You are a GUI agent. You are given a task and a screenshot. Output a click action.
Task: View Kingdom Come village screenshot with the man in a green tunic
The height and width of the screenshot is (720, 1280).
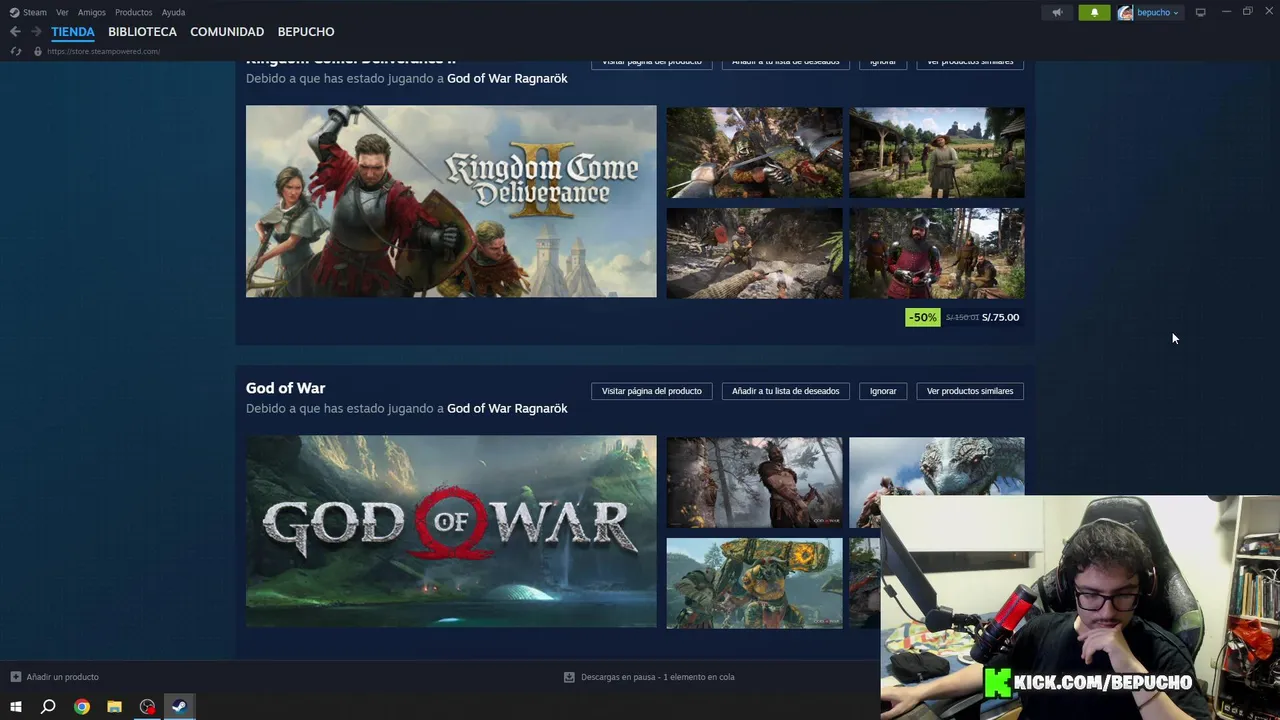click(936, 152)
